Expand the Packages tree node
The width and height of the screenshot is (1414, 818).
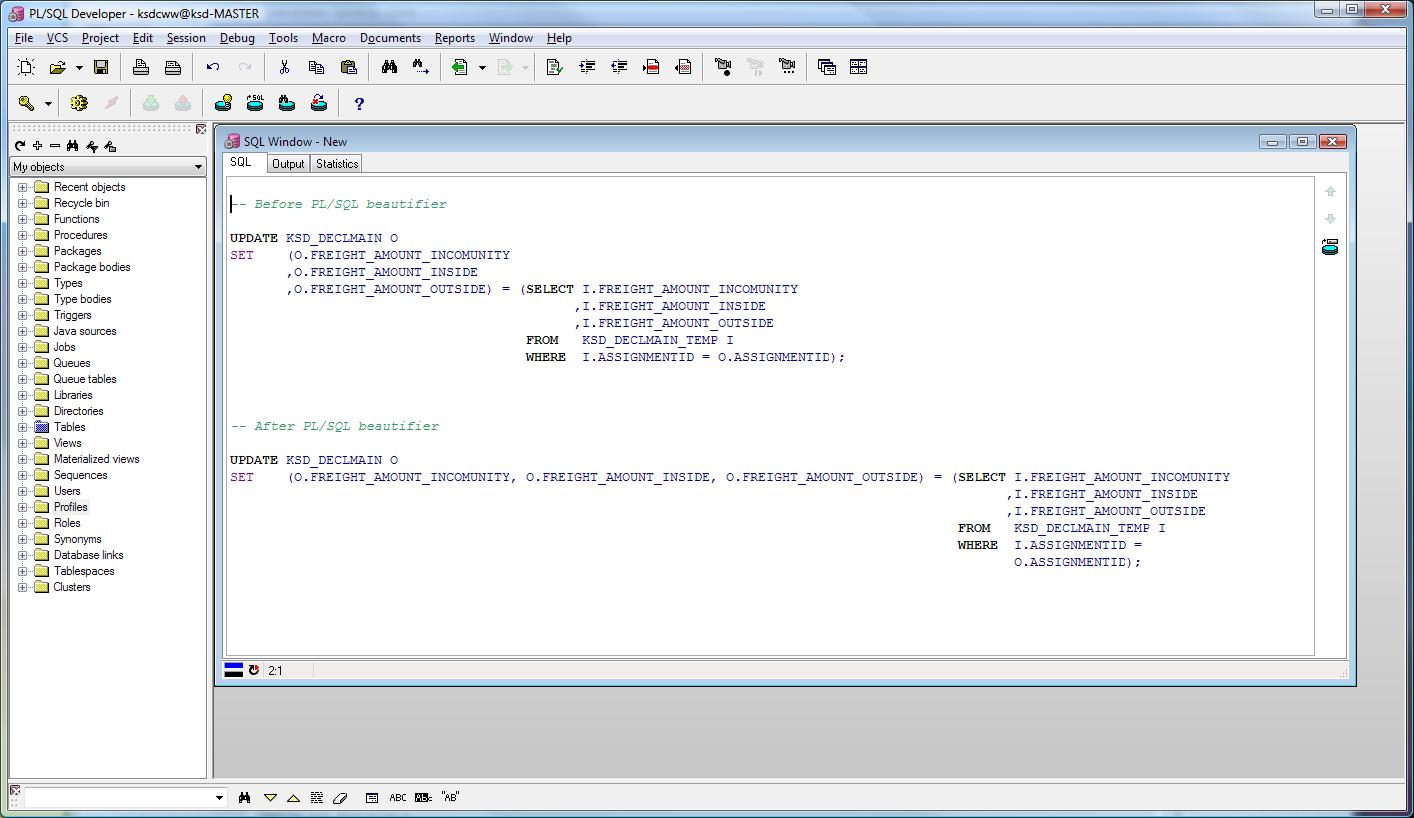click(x=22, y=251)
